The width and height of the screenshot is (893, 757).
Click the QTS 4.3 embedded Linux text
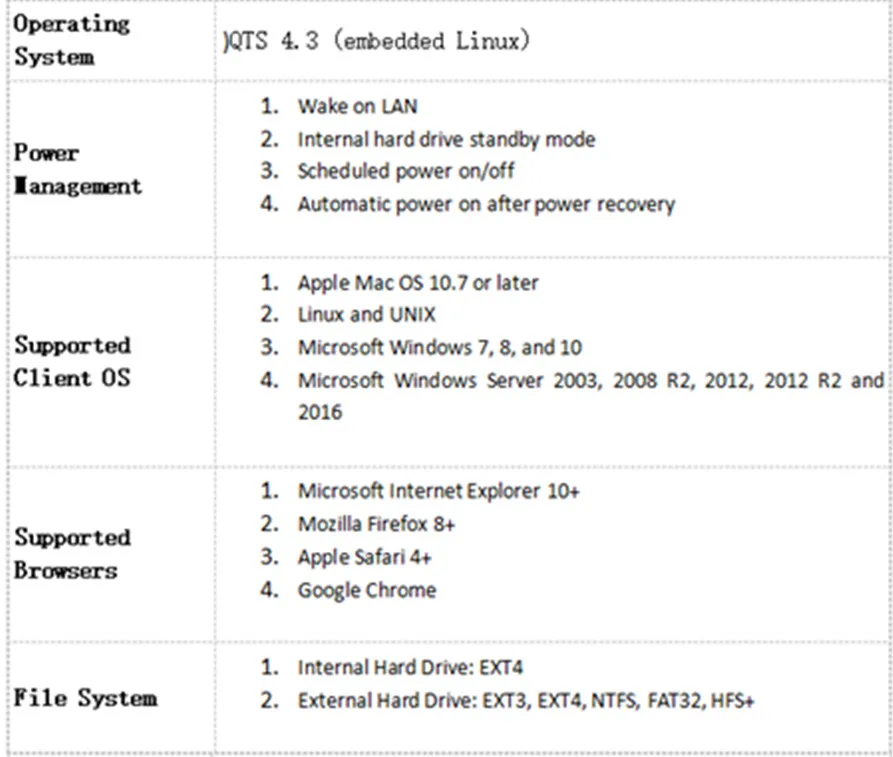click(x=375, y=42)
